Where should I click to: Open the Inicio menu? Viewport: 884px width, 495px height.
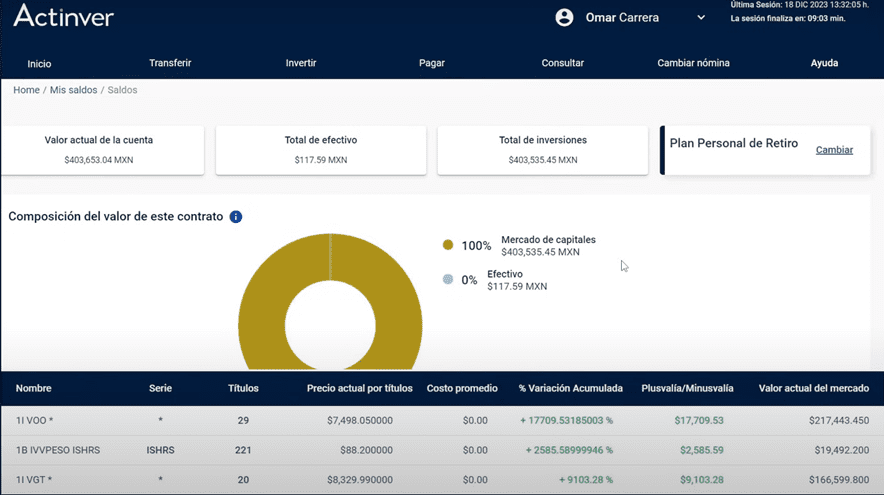coord(39,64)
